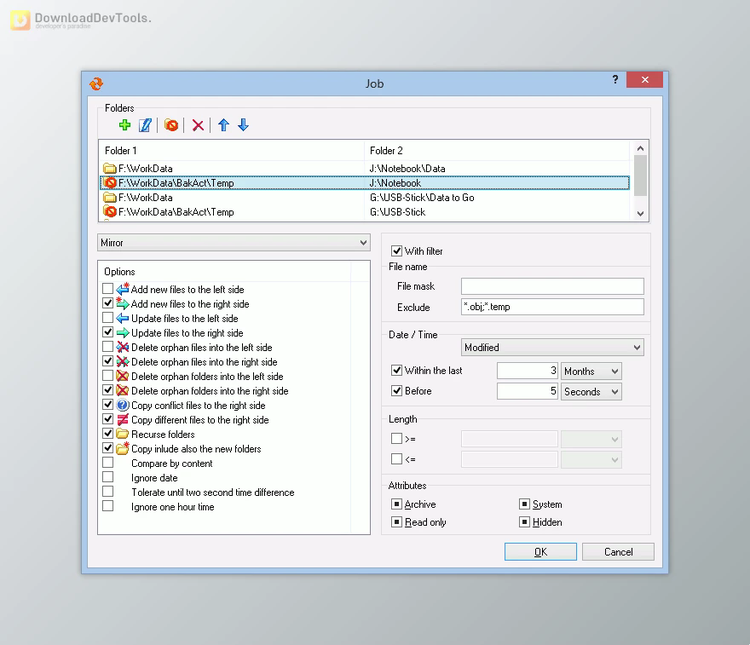Click the 'Within the last' value field
Image resolution: width=750 pixels, height=645 pixels.
pyautogui.click(x=527, y=371)
